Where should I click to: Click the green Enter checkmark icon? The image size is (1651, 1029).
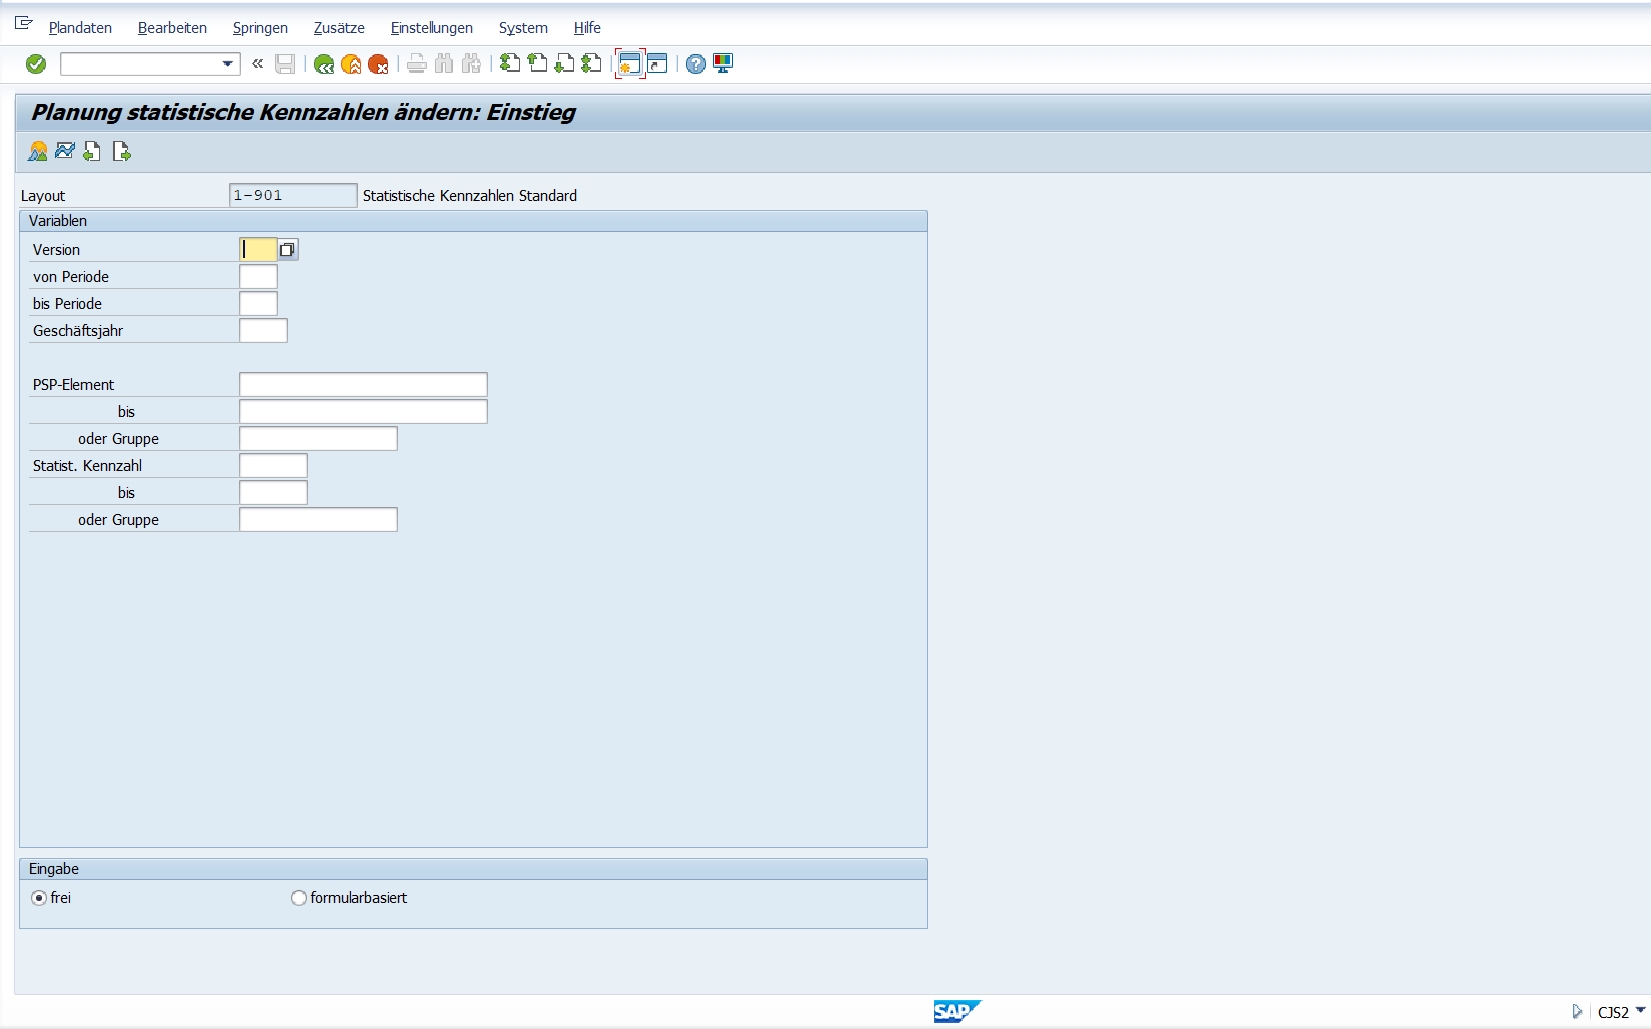point(36,64)
